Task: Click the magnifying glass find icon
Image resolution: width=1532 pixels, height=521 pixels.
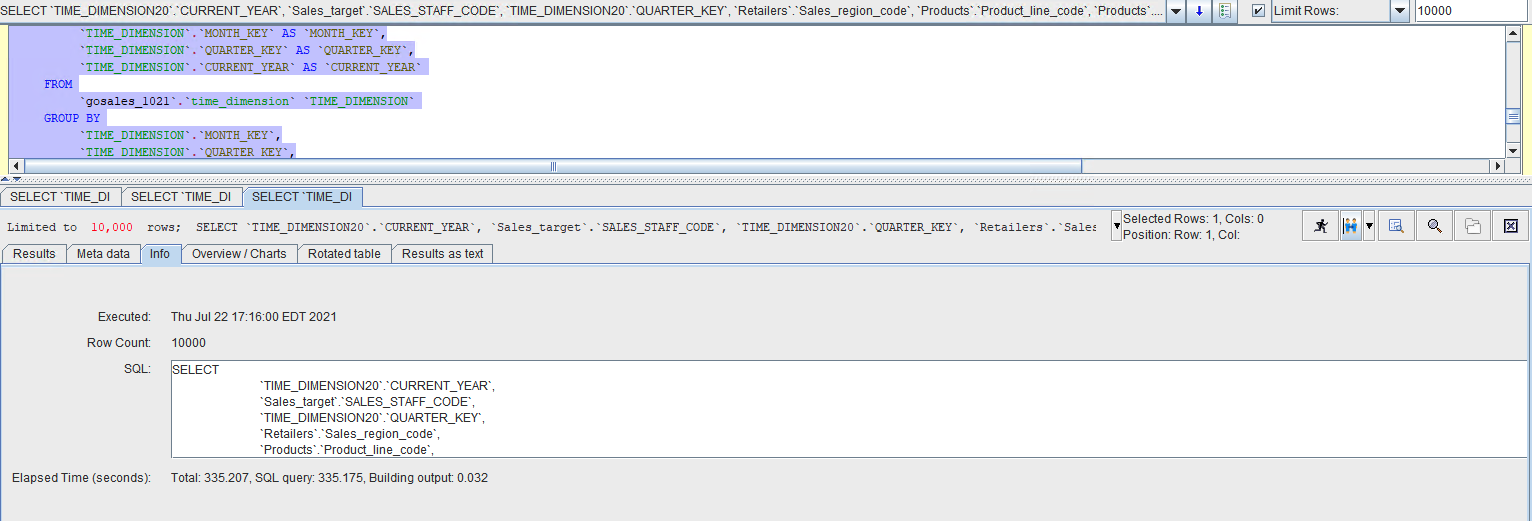Action: 1434,226
